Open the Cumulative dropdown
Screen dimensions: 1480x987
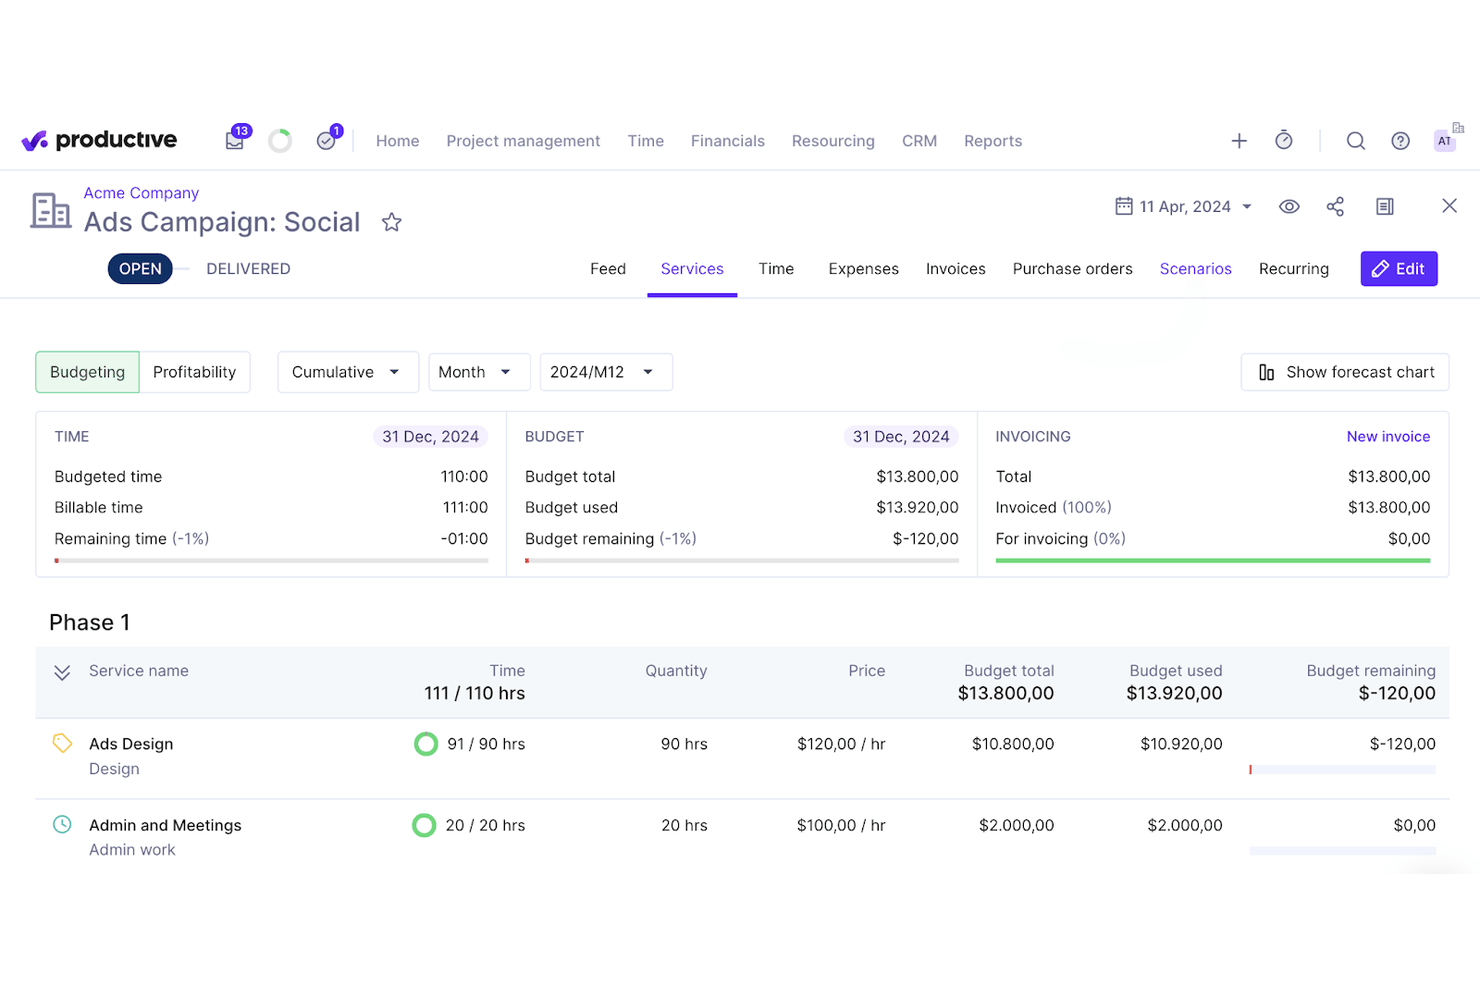344,372
